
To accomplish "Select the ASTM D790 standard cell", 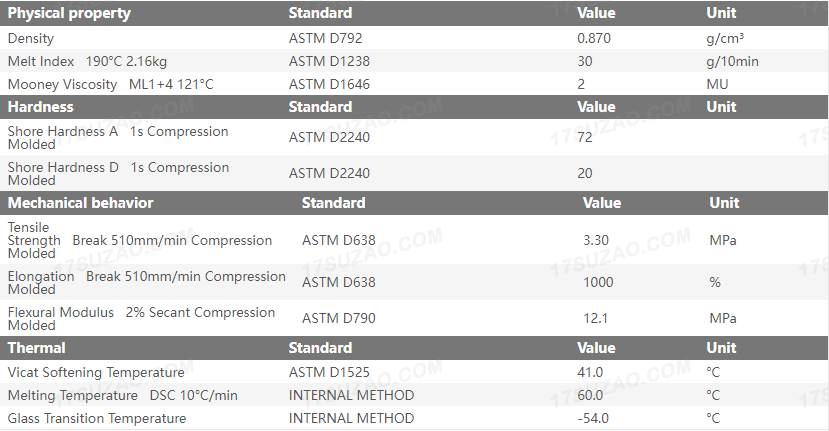I will click(x=339, y=319).
